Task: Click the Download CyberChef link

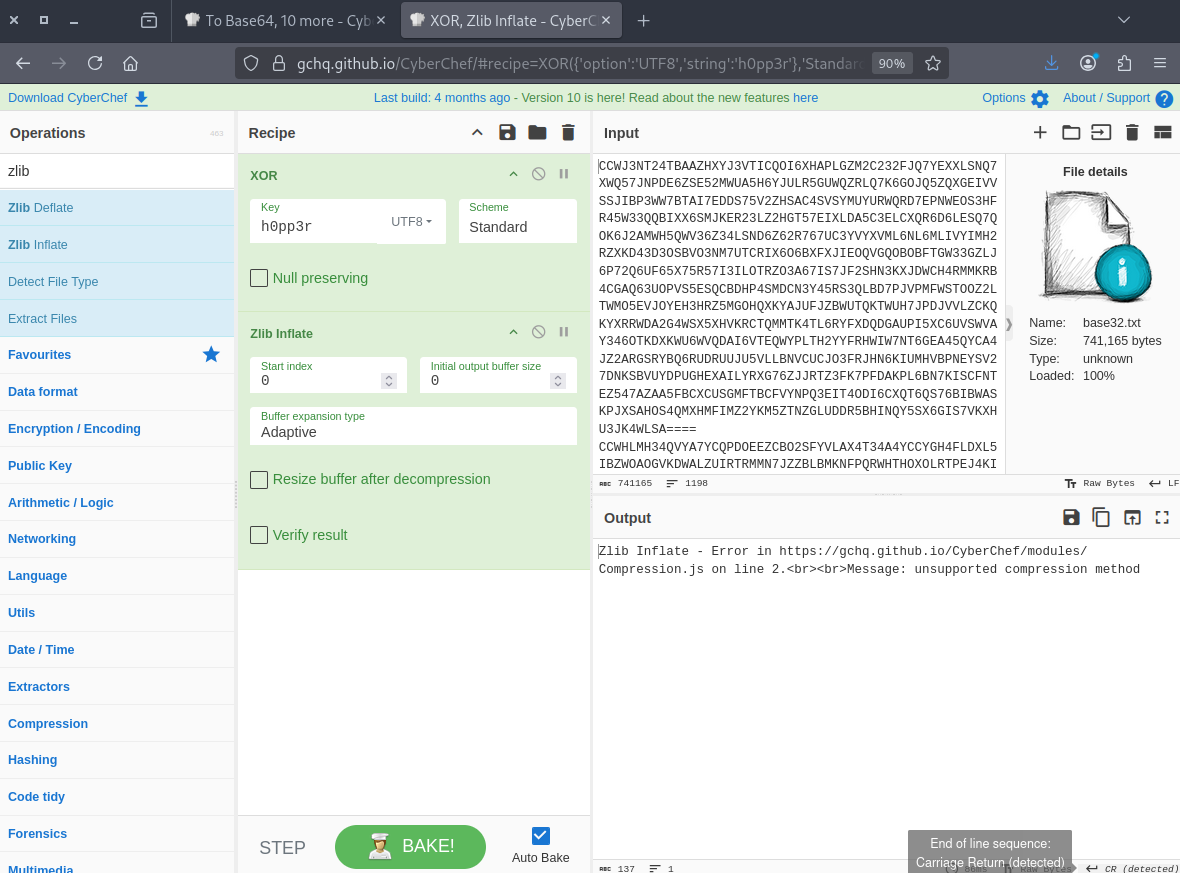Action: [78, 98]
